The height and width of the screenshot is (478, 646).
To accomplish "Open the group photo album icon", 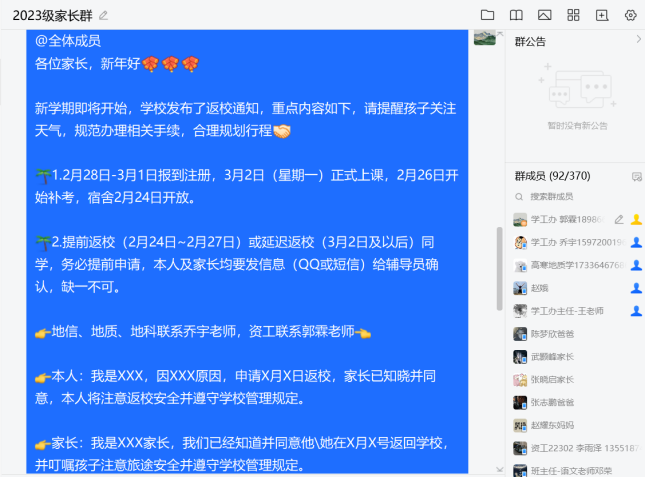I will pos(545,15).
